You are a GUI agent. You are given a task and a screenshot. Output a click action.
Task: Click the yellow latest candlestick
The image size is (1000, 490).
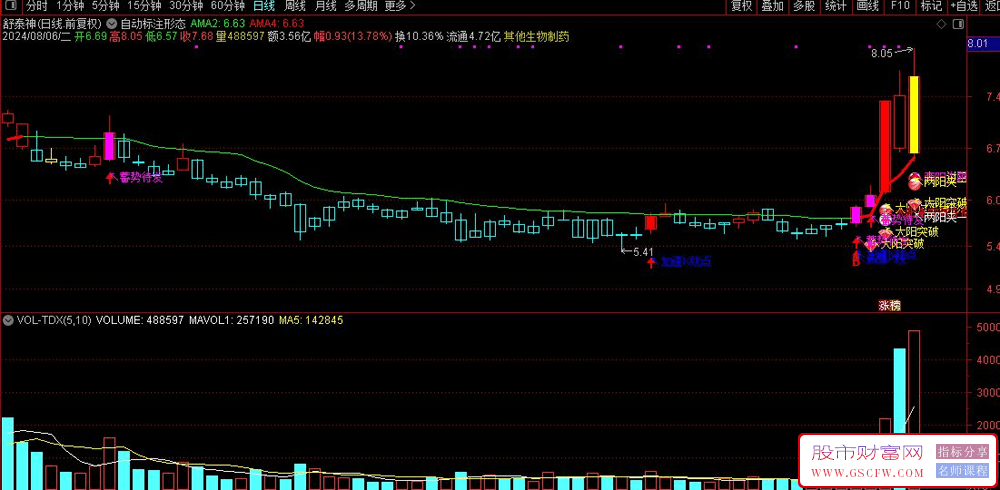tap(914, 114)
